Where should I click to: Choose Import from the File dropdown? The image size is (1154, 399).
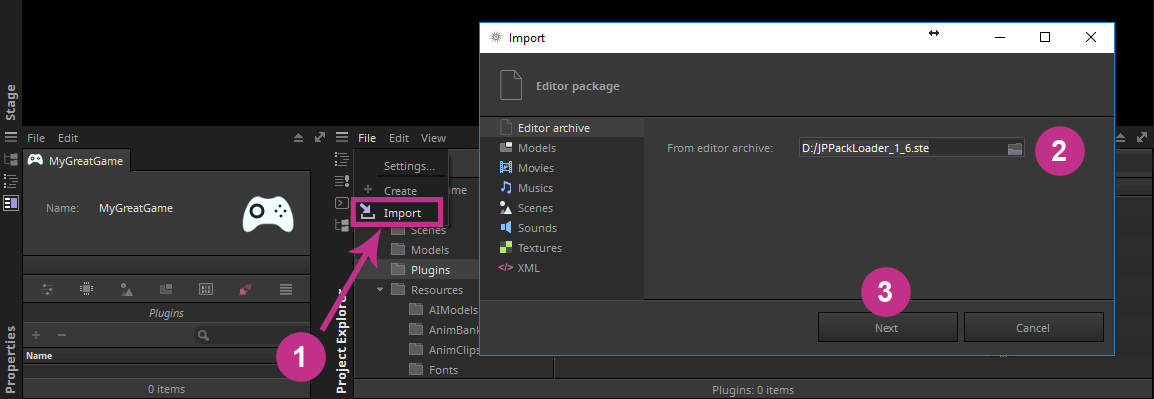(x=397, y=213)
